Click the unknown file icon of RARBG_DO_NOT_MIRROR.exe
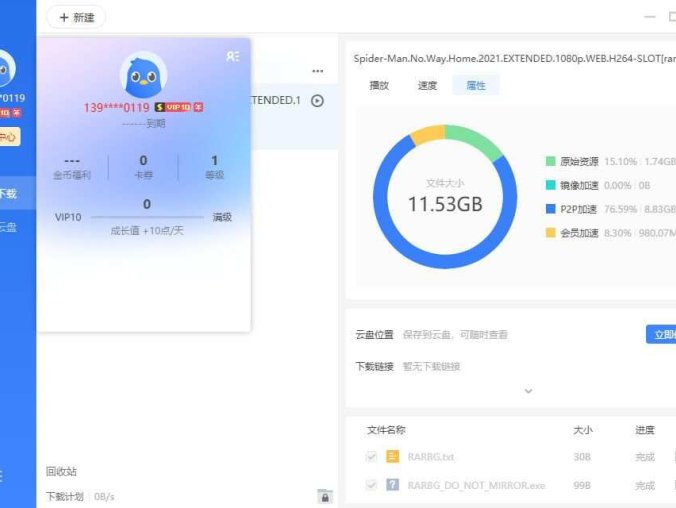 click(392, 485)
